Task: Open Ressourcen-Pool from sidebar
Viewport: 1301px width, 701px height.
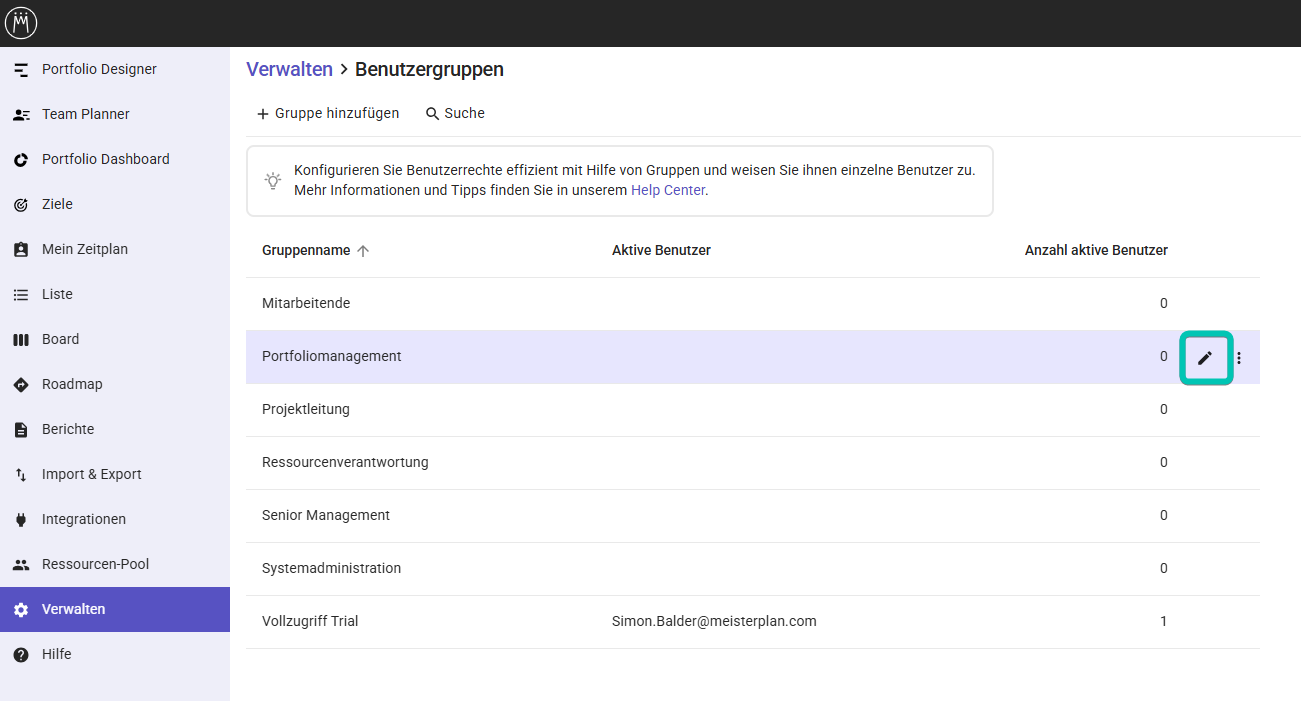Action: point(94,565)
